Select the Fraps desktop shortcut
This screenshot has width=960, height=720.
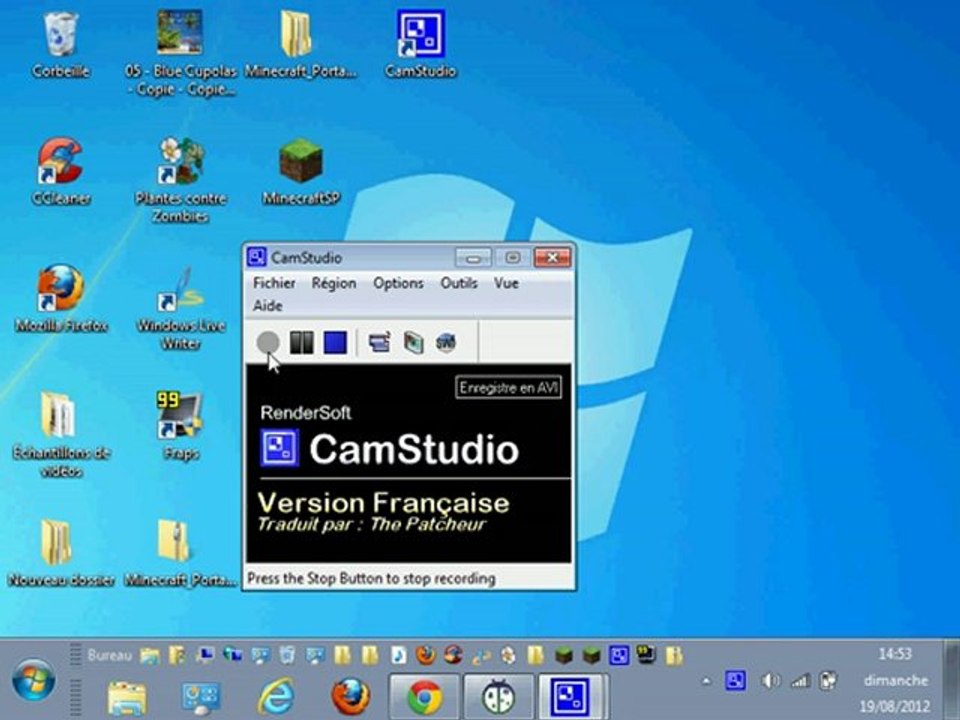[181, 427]
